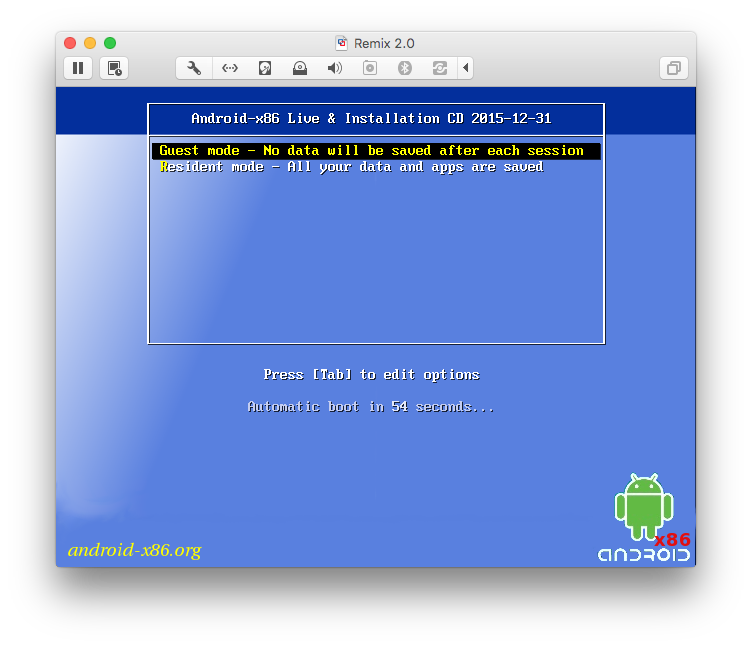752x647 pixels.
Task: Collapse the device toolbar arrow
Action: 466,68
